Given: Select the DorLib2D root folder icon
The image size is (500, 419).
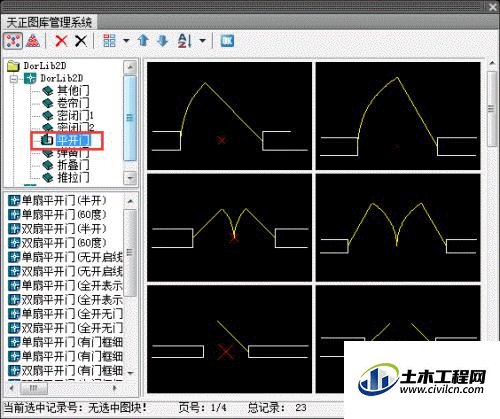Looking at the screenshot, I should point(13,66).
